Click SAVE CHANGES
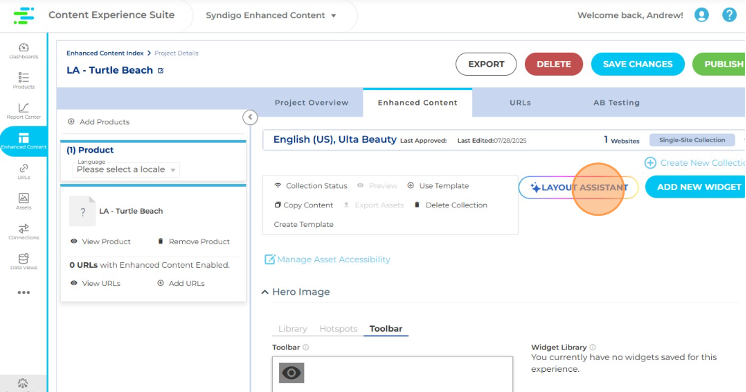Screen dimensions: 746x392 (x=638, y=64)
